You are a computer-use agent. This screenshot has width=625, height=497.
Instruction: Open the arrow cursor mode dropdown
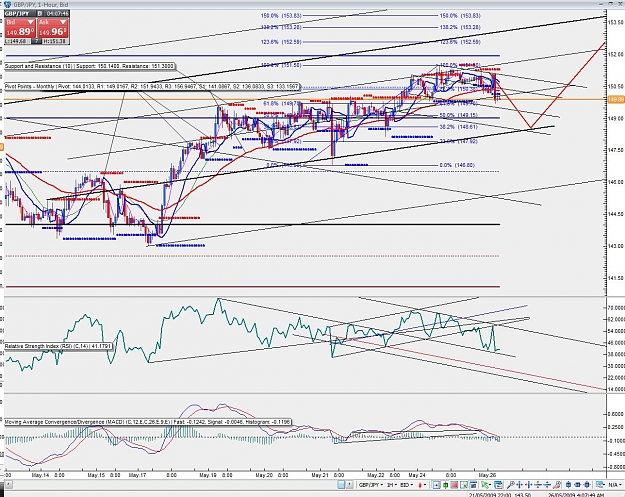tap(486, 485)
